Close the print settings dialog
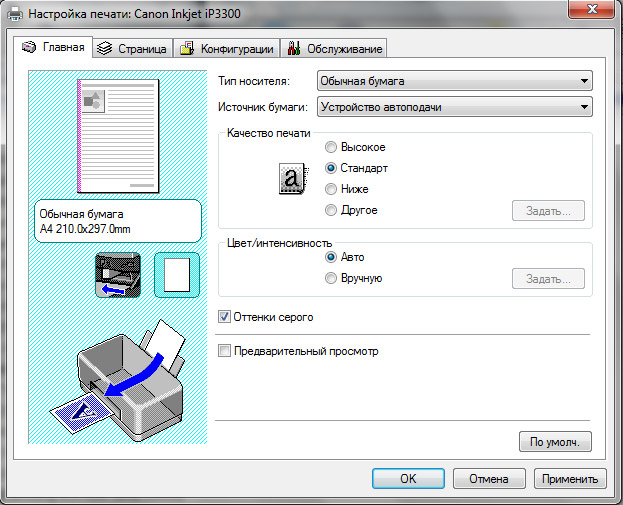This screenshot has height=505, width=623. pos(591,9)
